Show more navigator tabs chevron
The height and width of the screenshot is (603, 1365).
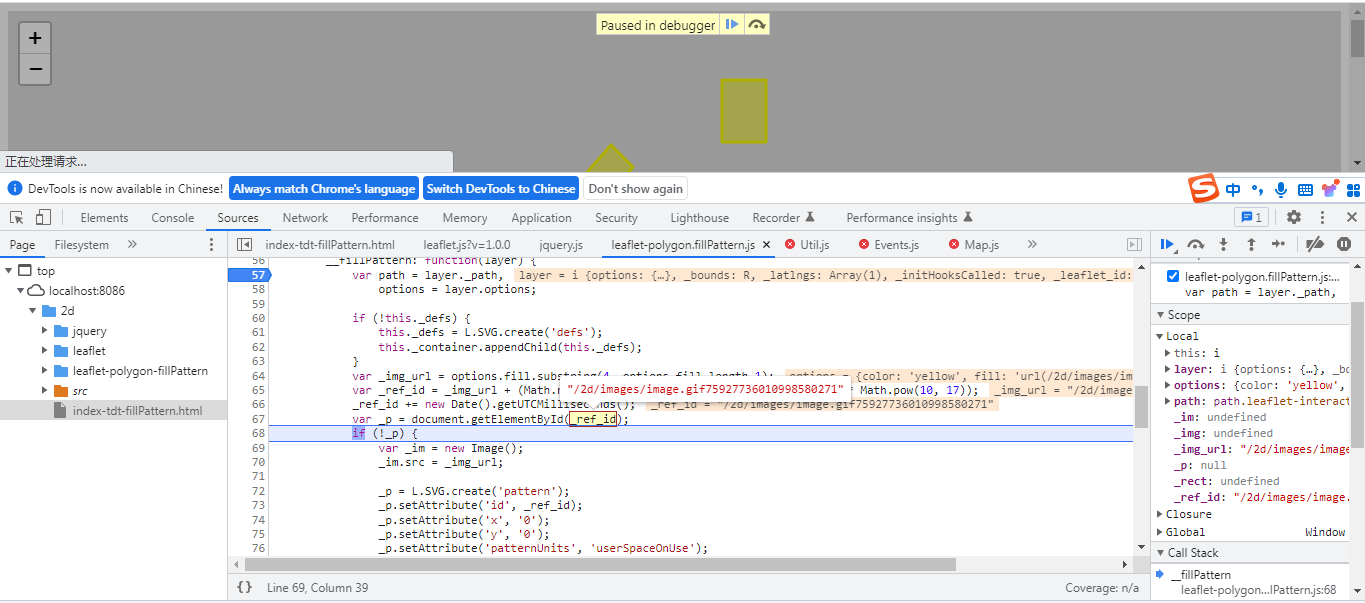point(132,244)
